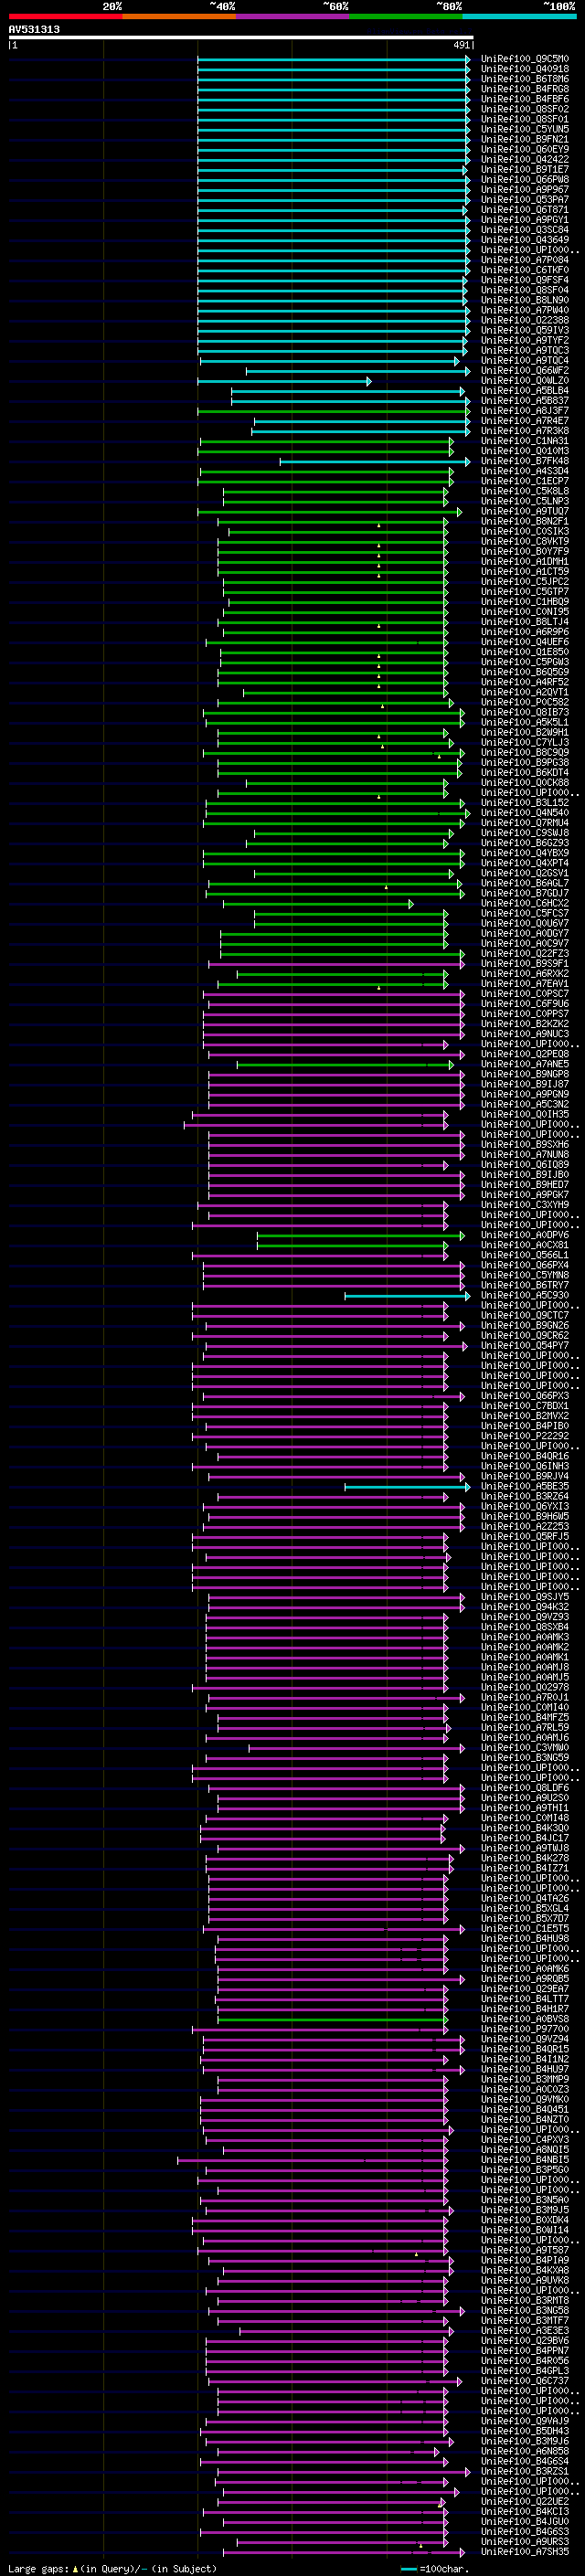Select UniRef100_A7NUN8 label
Screen dimensions: 585x2576
click(524, 1154)
